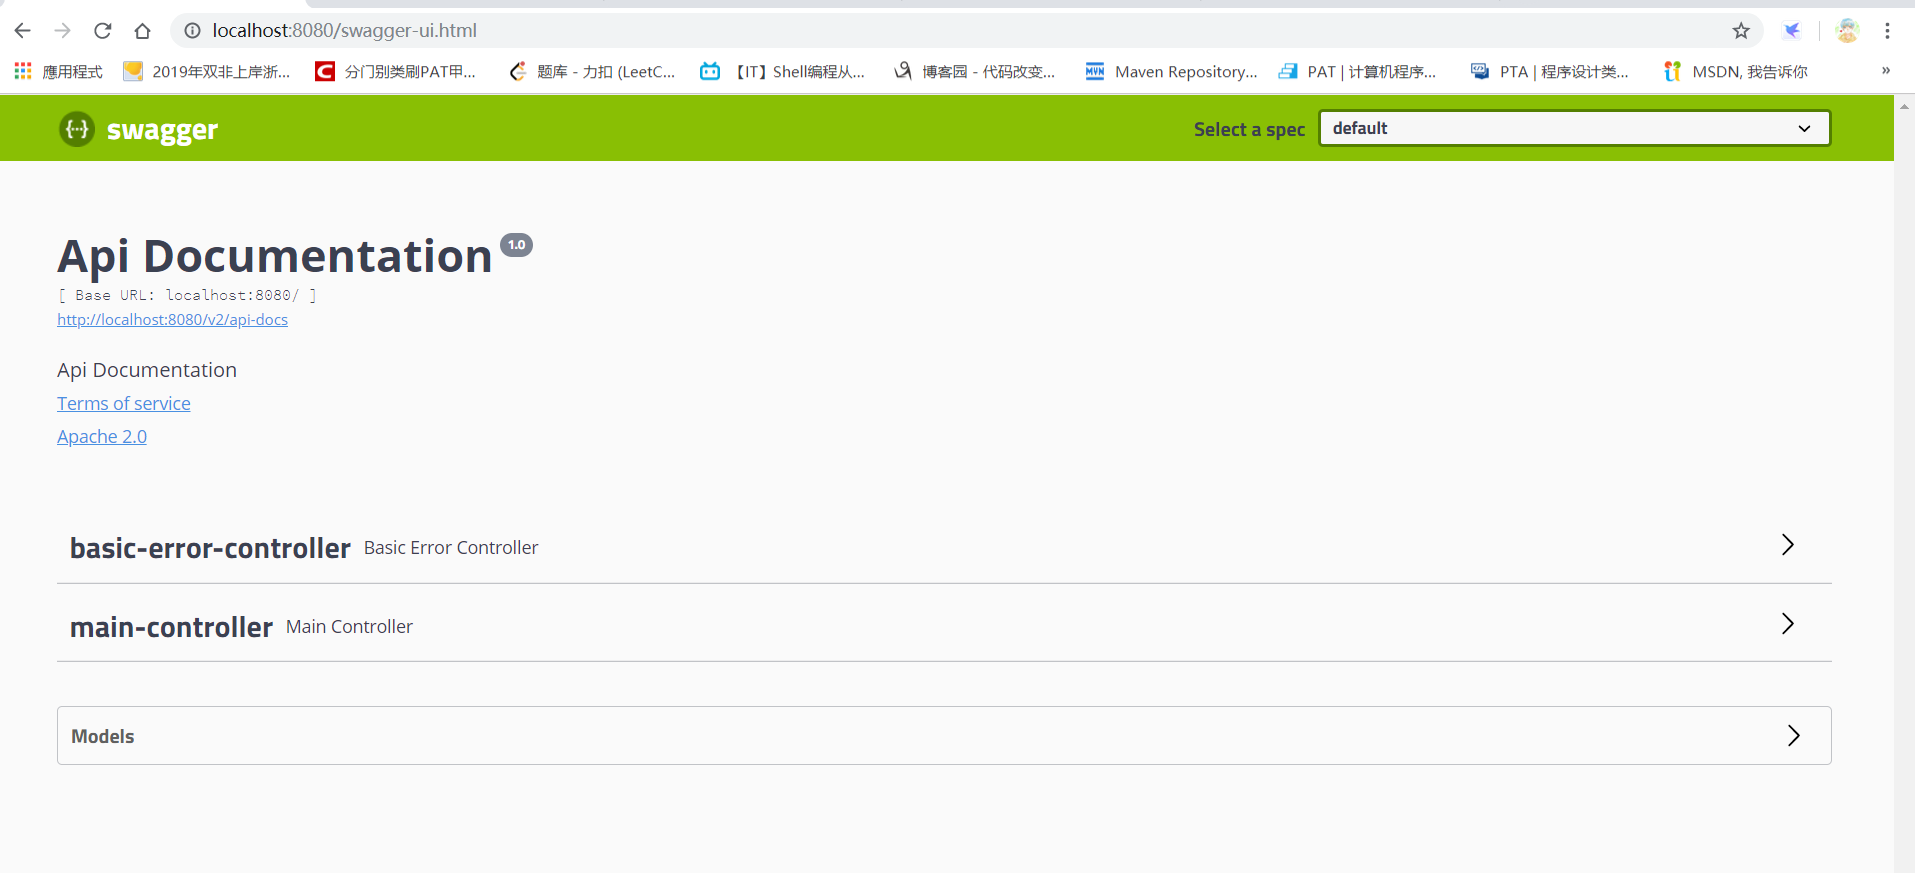The width and height of the screenshot is (1915, 873).
Task: Expand basic-error-controller section
Action: (x=1787, y=545)
